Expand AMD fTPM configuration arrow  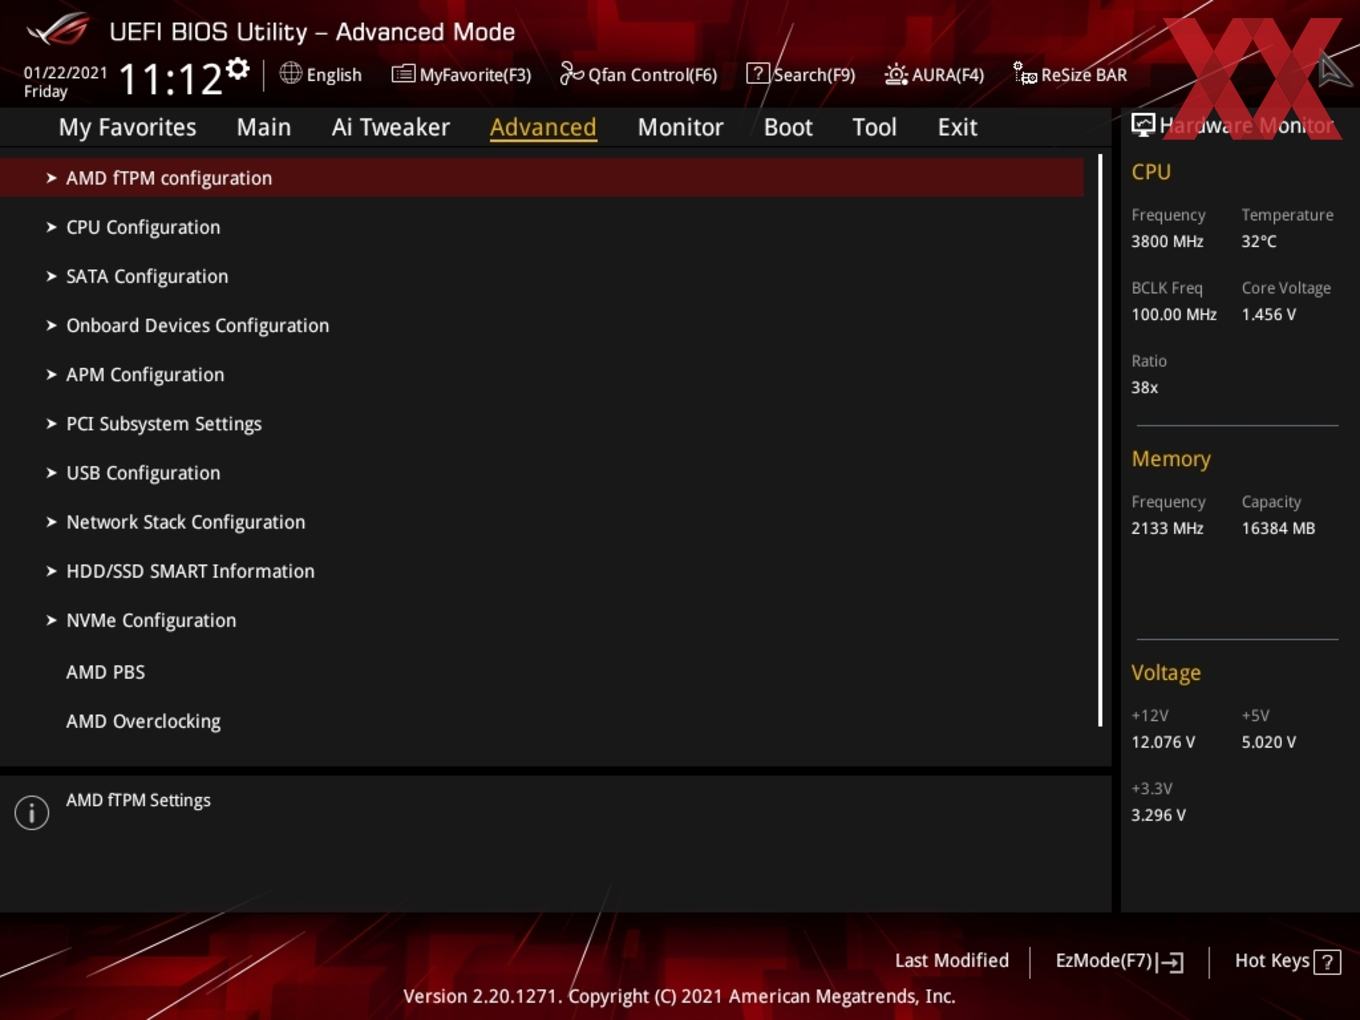(x=51, y=178)
